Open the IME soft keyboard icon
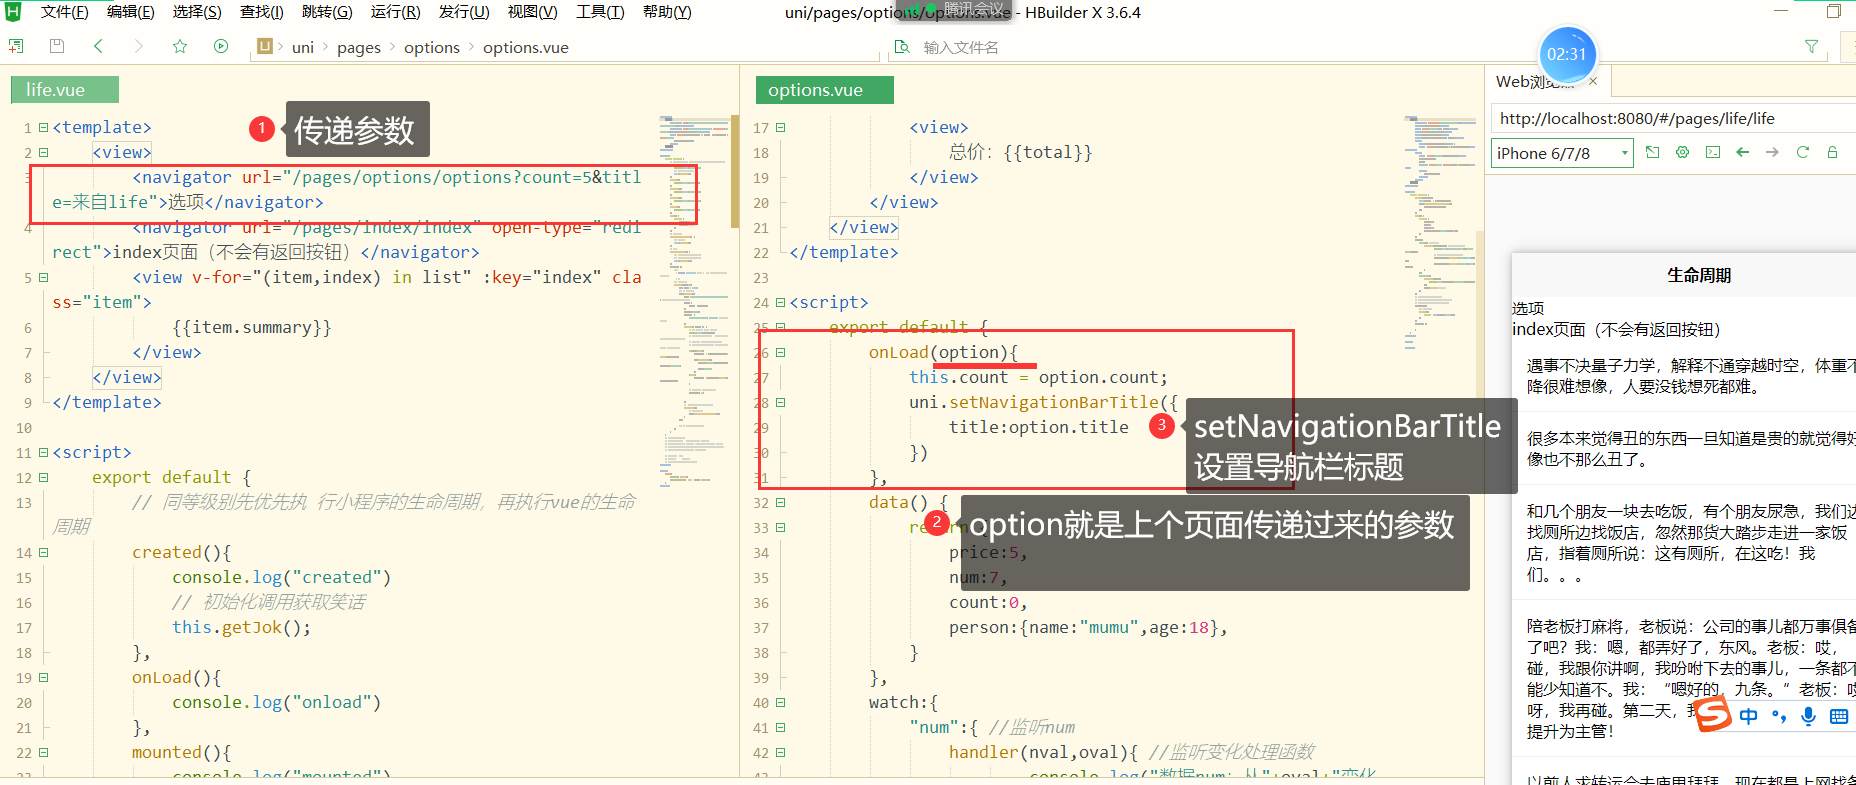Screen dimensions: 1856x785 pos(1839,716)
